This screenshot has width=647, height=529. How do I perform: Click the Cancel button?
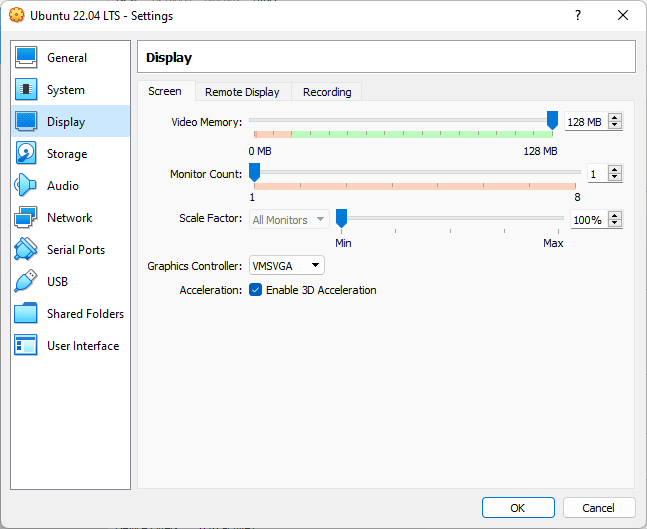click(x=598, y=508)
